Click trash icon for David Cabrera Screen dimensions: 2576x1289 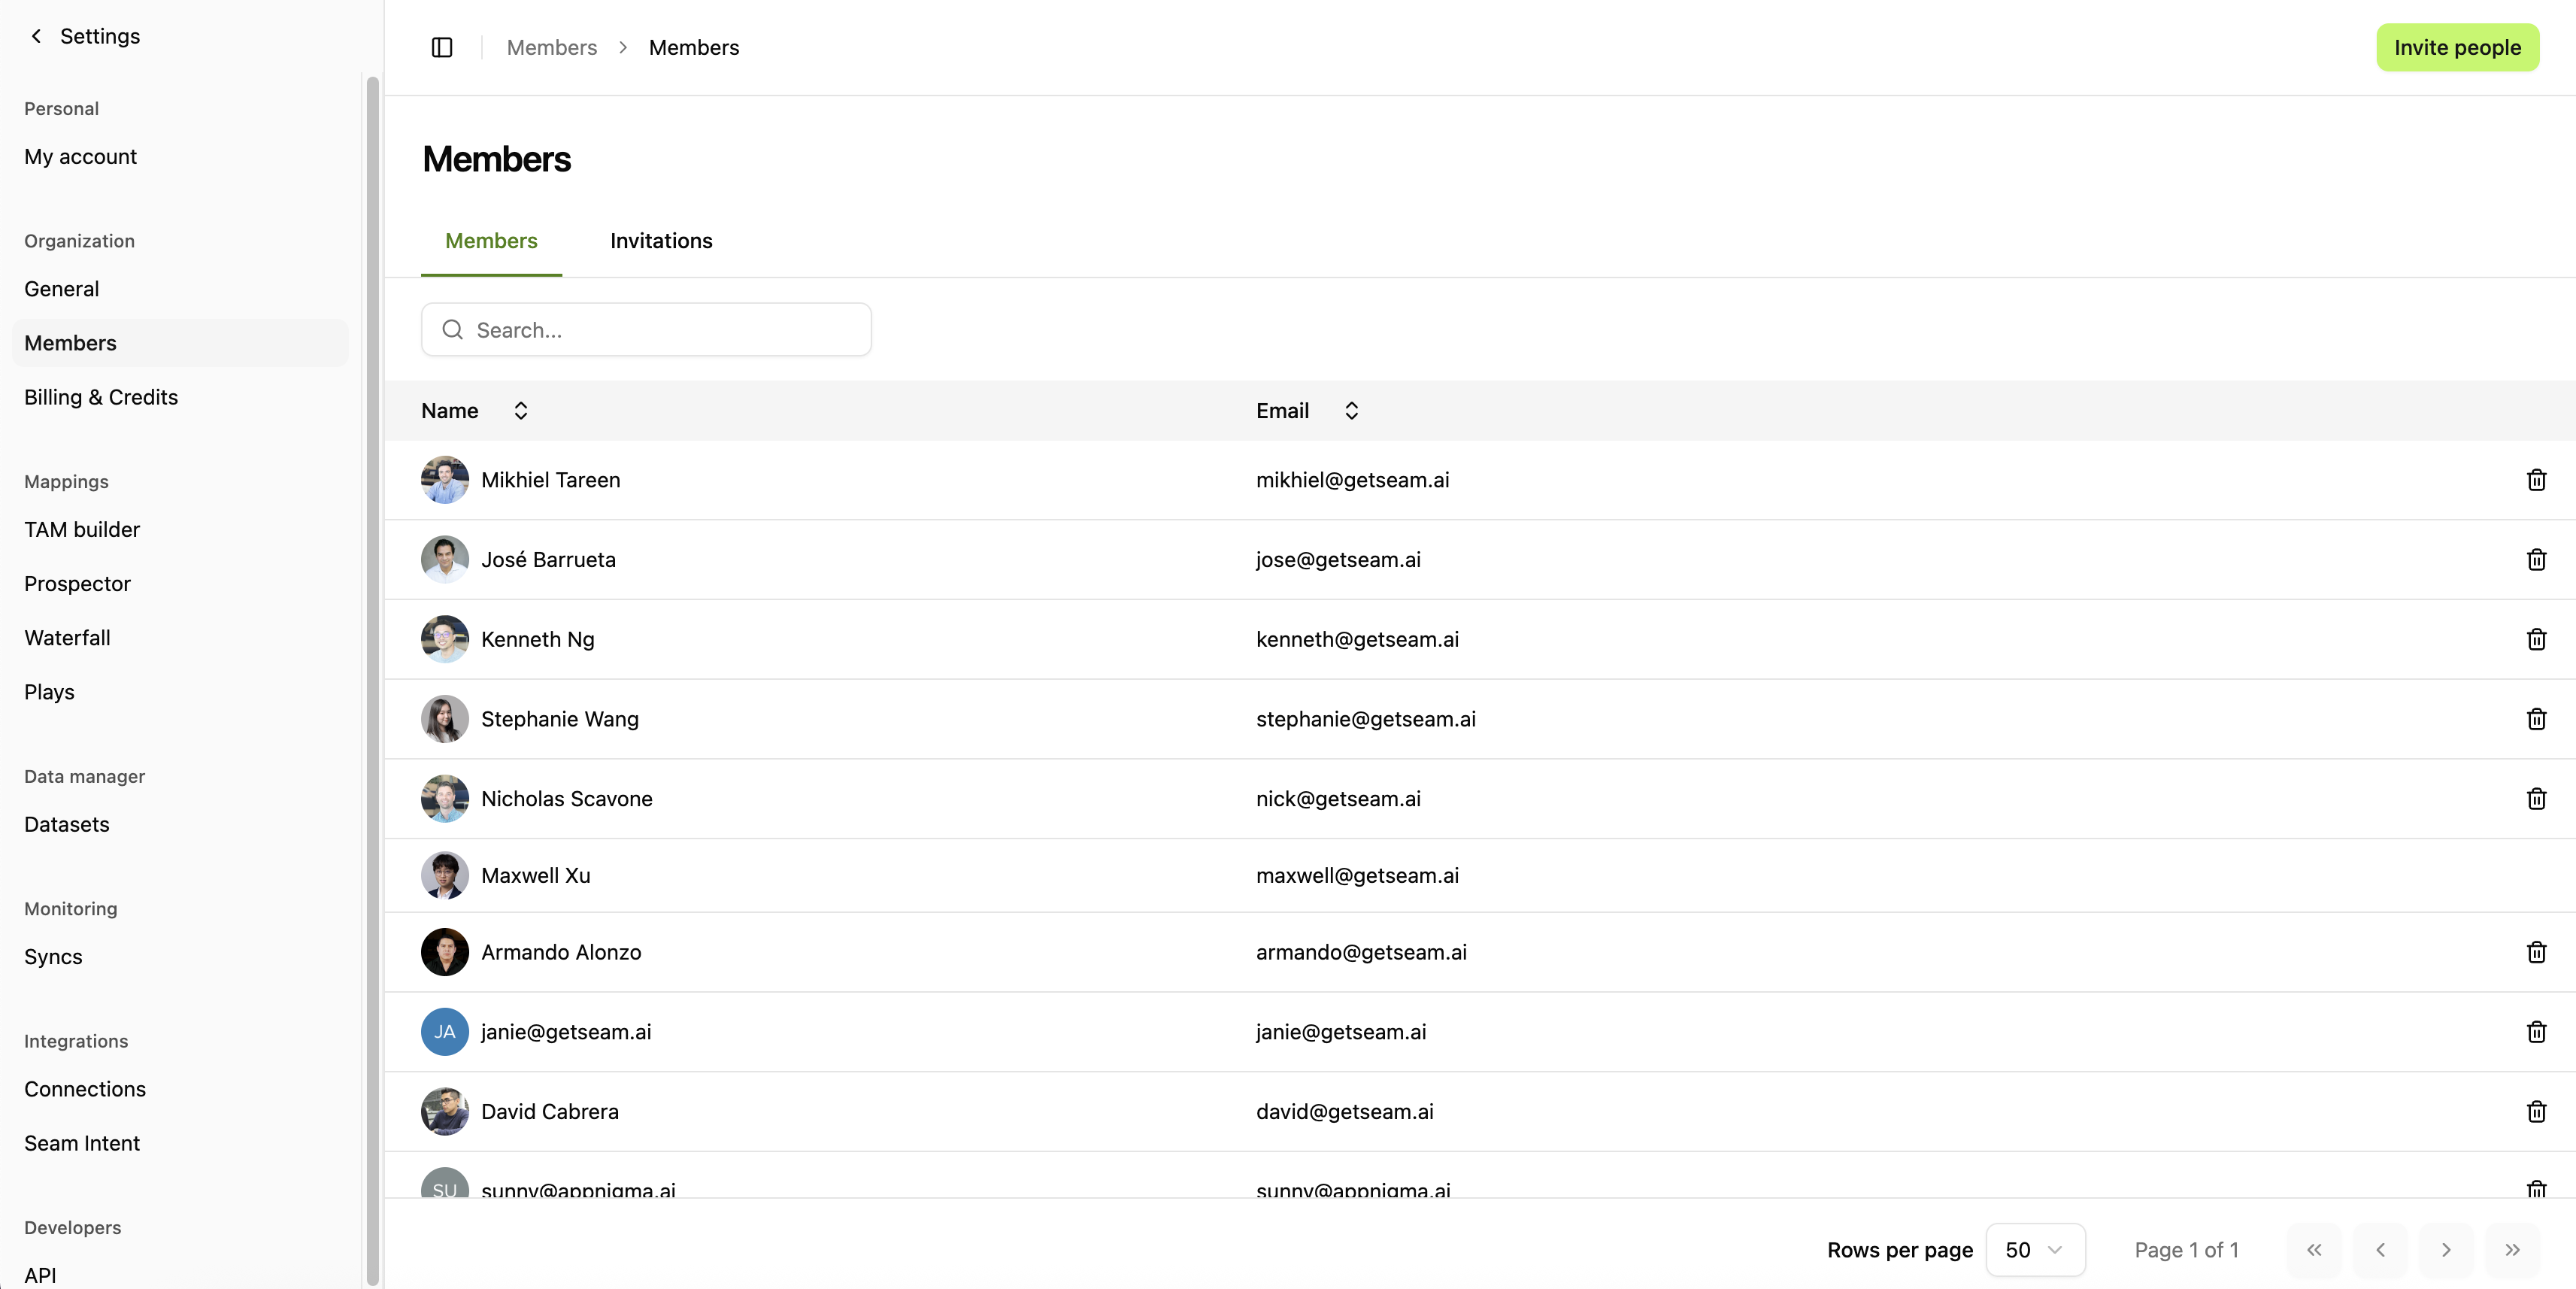tap(2536, 1111)
